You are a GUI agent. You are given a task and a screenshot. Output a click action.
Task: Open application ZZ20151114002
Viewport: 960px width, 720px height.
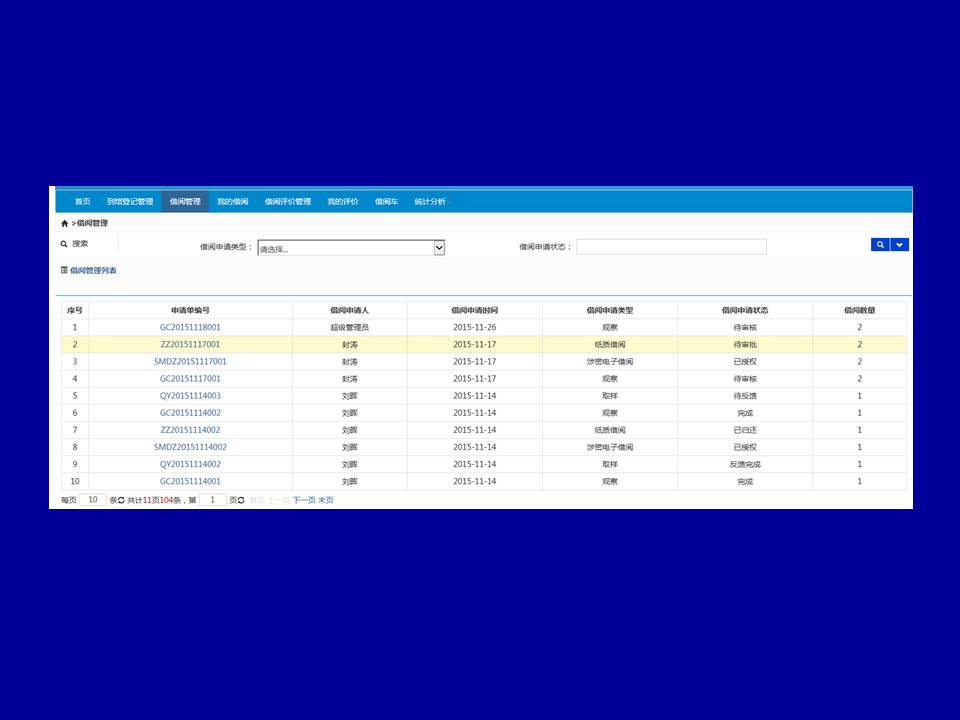pyautogui.click(x=190, y=430)
